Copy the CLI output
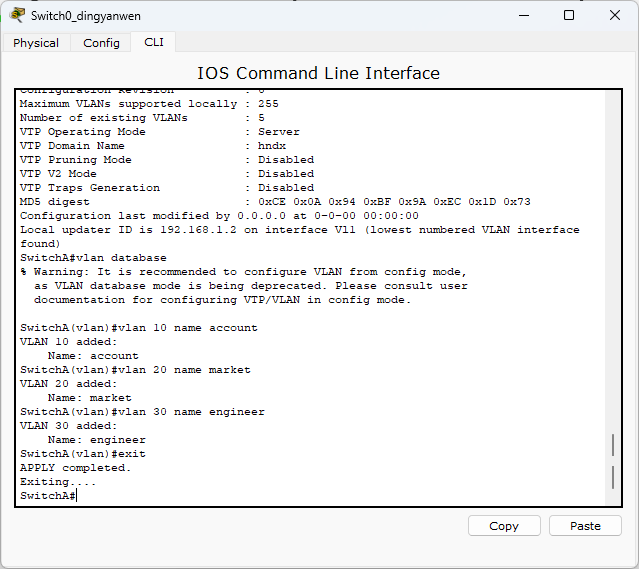 pyautogui.click(x=504, y=526)
